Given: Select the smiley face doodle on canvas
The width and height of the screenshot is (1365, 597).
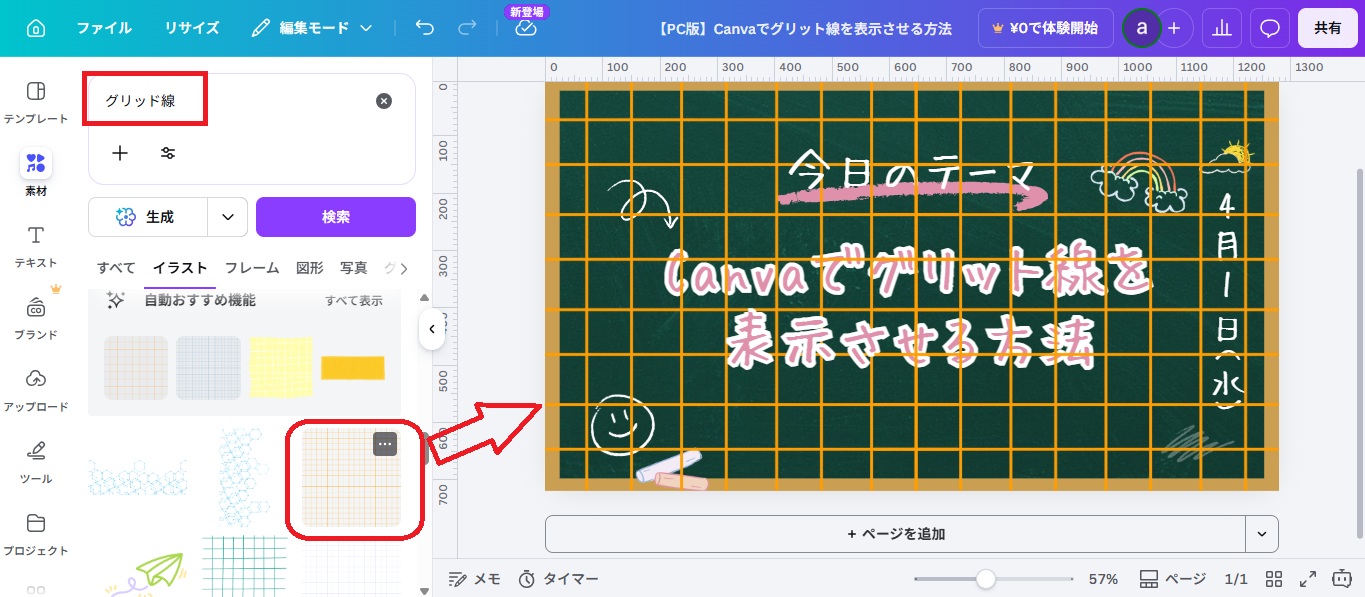Looking at the screenshot, I should tap(622, 423).
